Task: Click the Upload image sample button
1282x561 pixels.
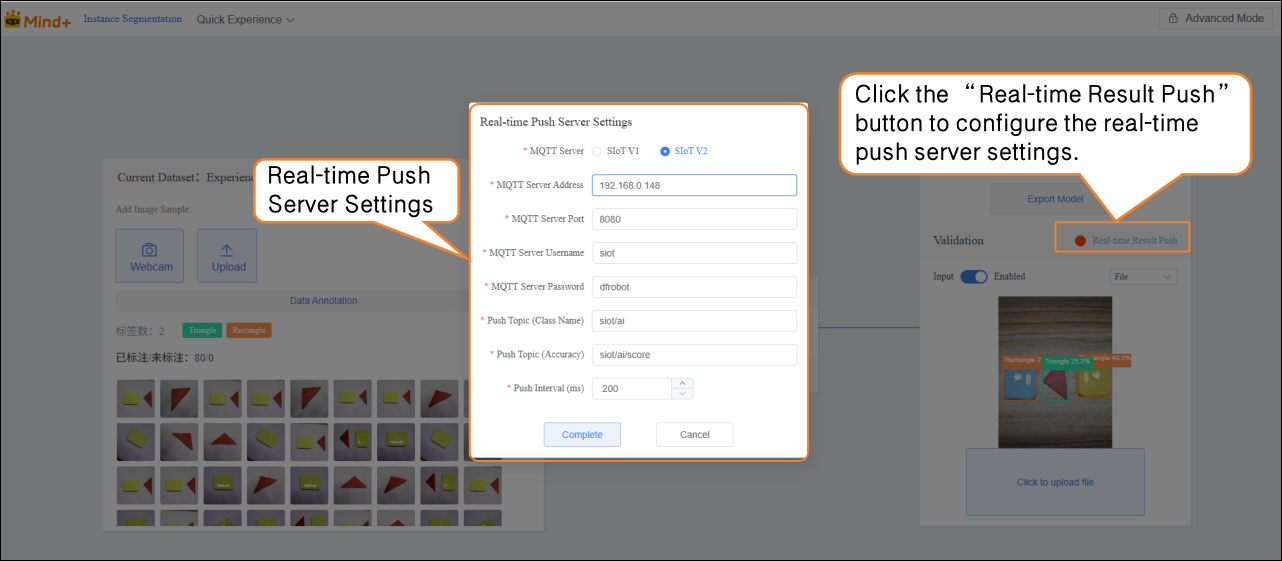Action: pos(228,256)
